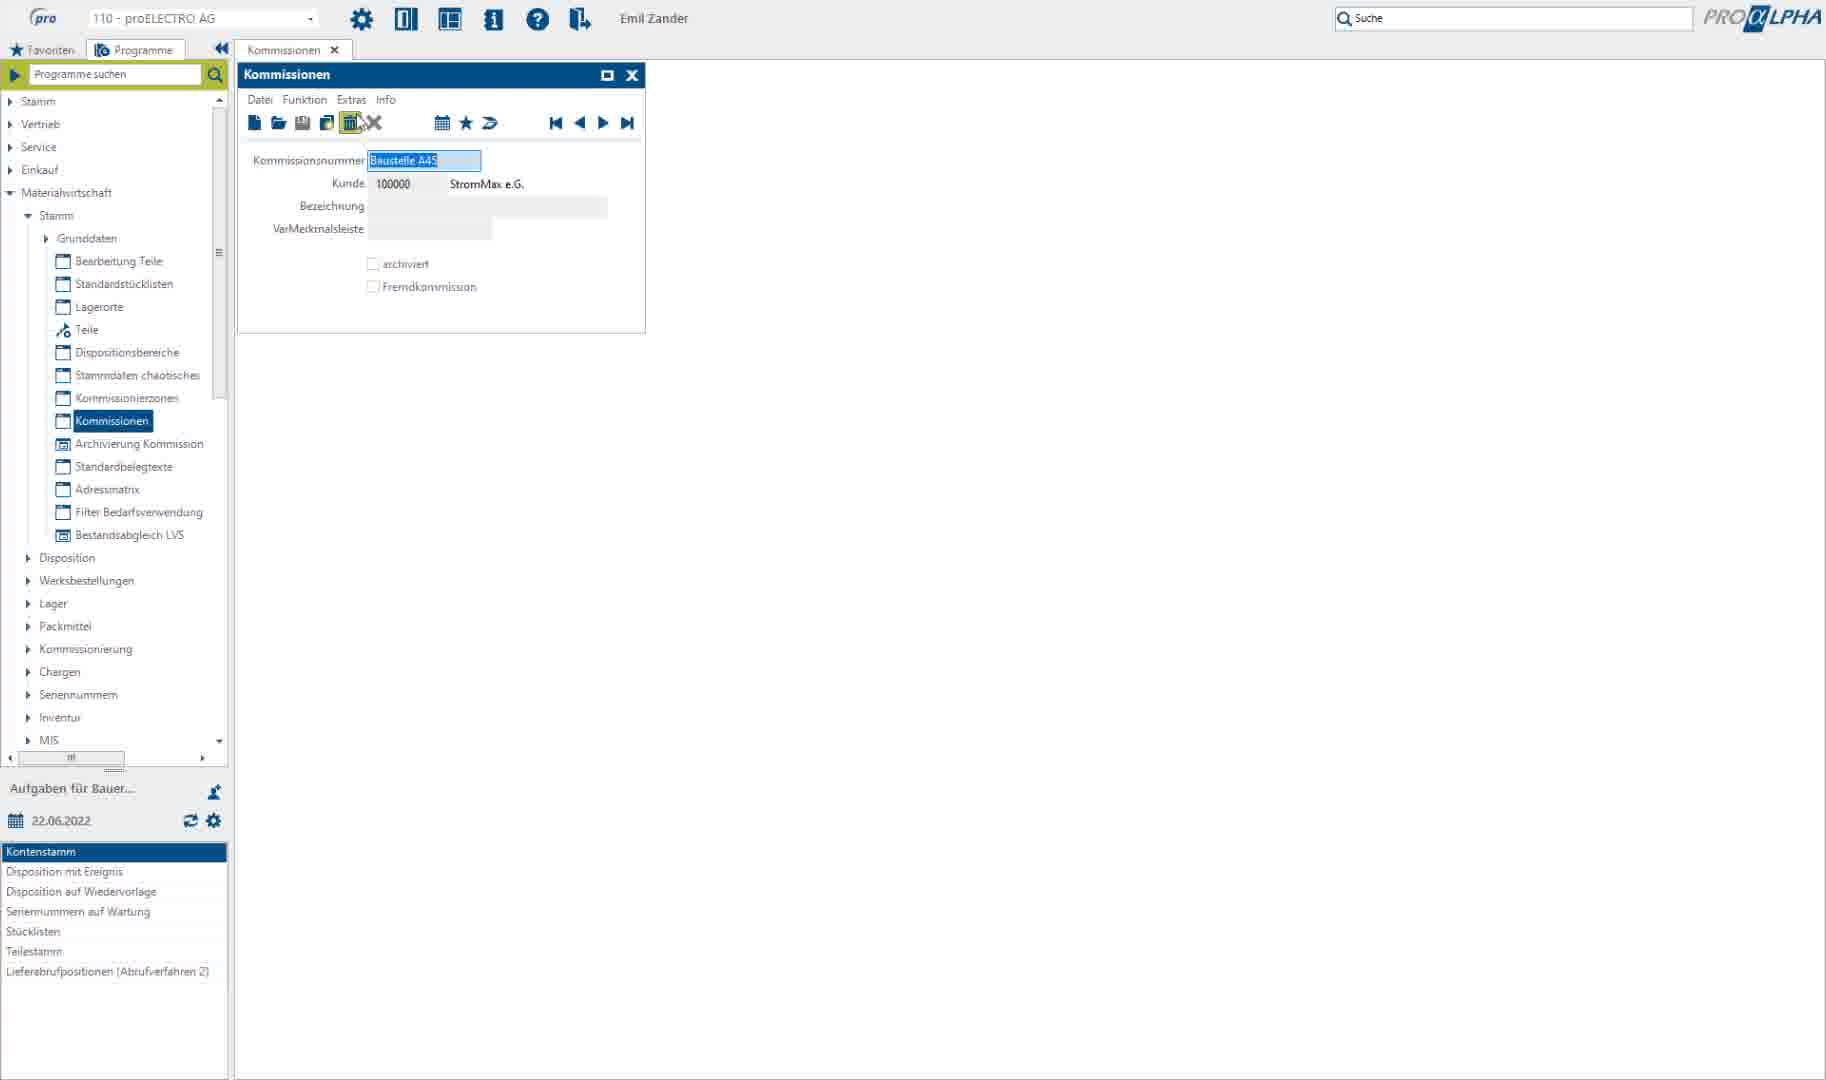Expand the Werksbestellungen node
This screenshot has width=1826, height=1080.
[x=28, y=581]
